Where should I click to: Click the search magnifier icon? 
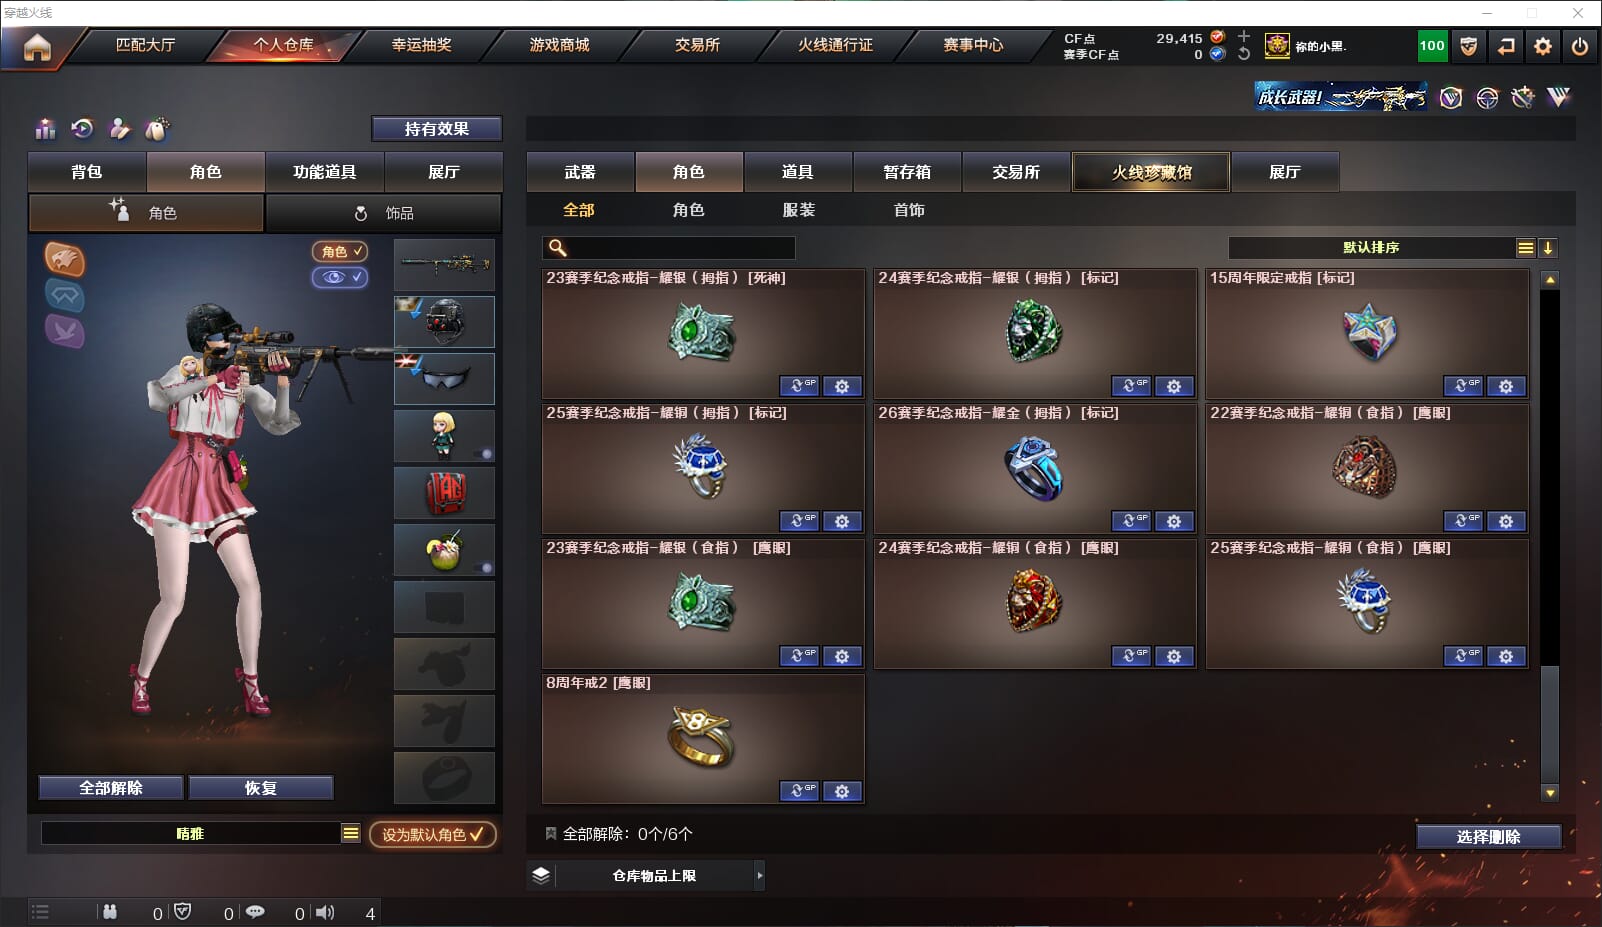(x=558, y=247)
